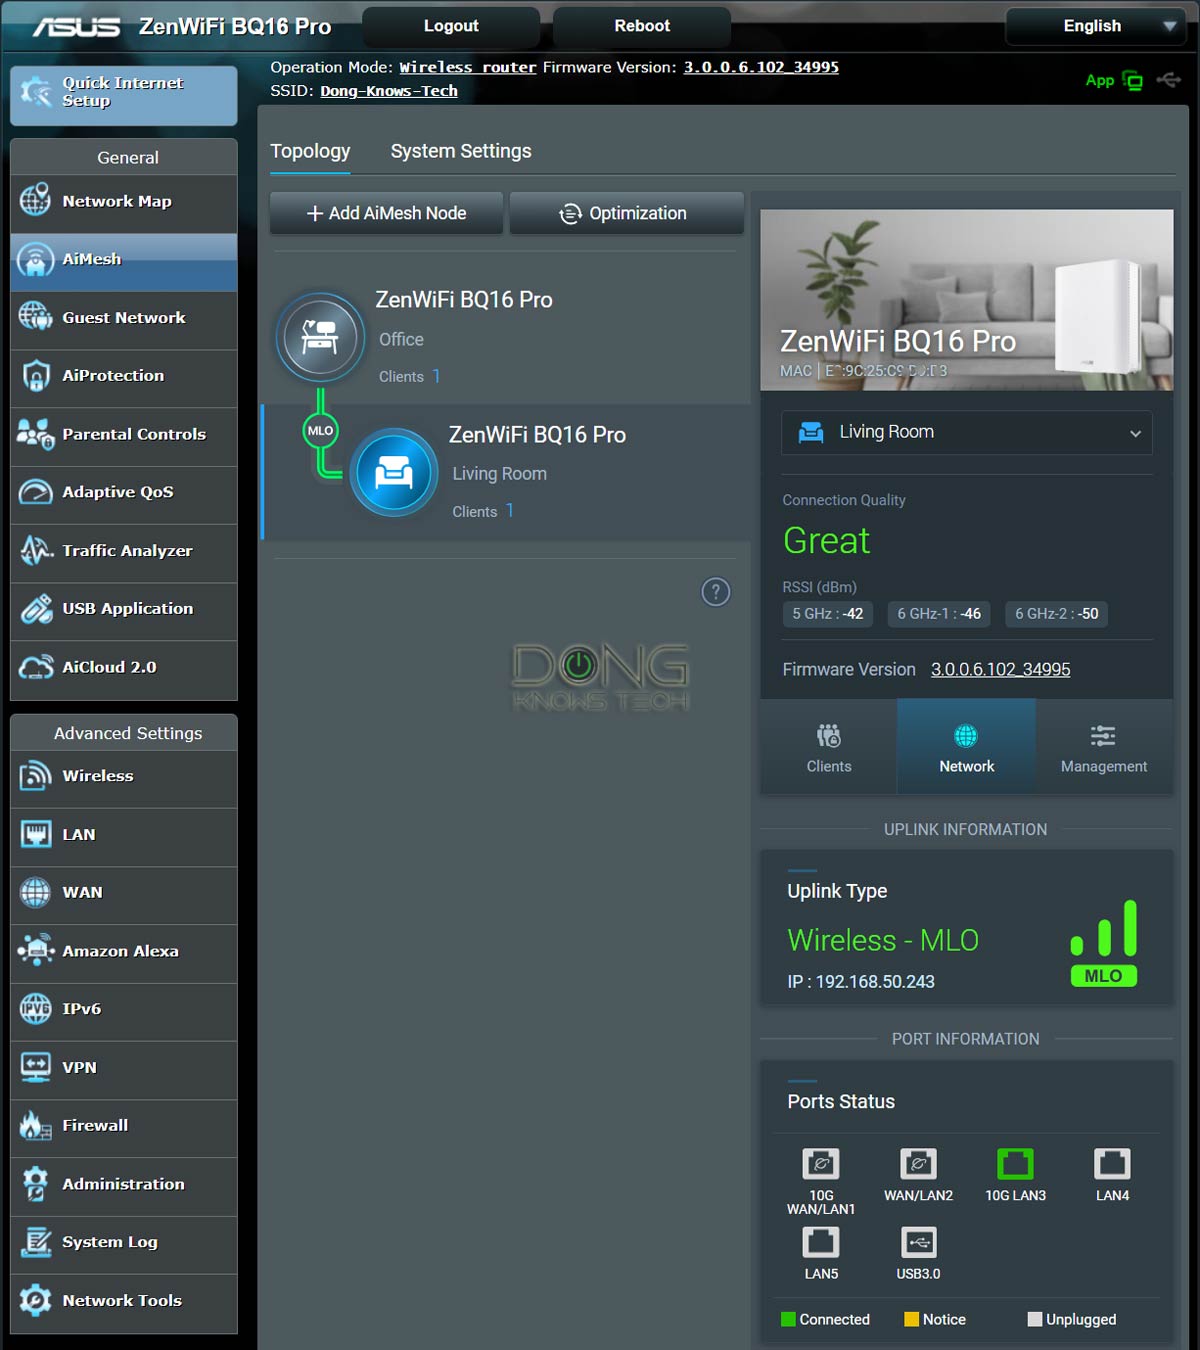Click the Administration gear icon

[x=35, y=1184]
